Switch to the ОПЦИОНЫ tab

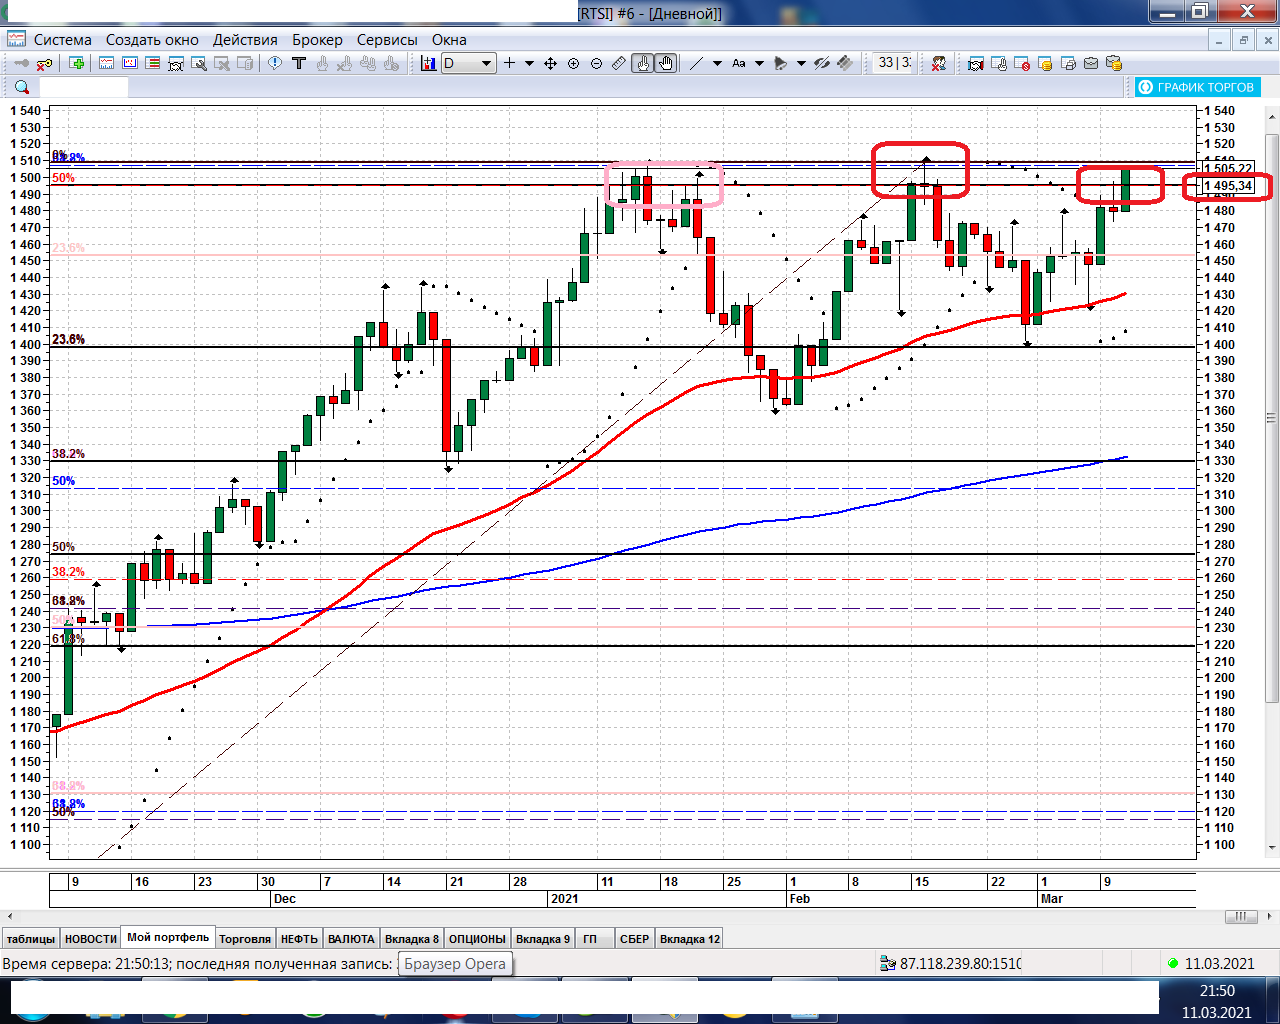coord(477,939)
